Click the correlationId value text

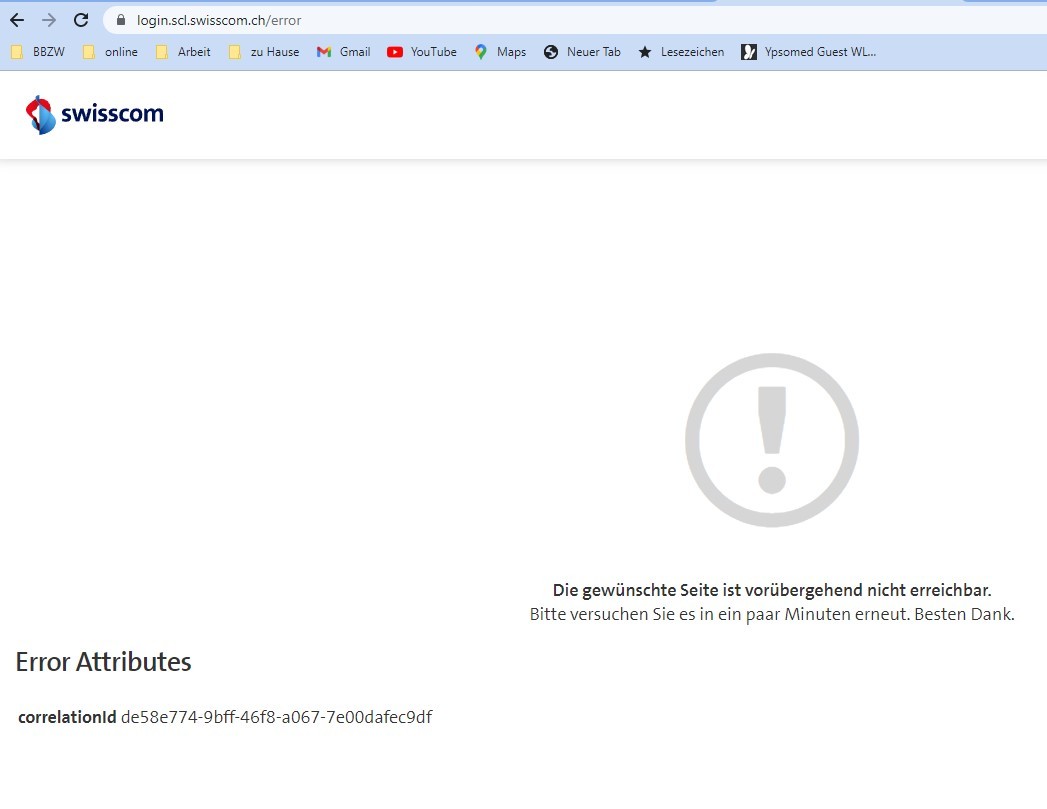tap(276, 717)
